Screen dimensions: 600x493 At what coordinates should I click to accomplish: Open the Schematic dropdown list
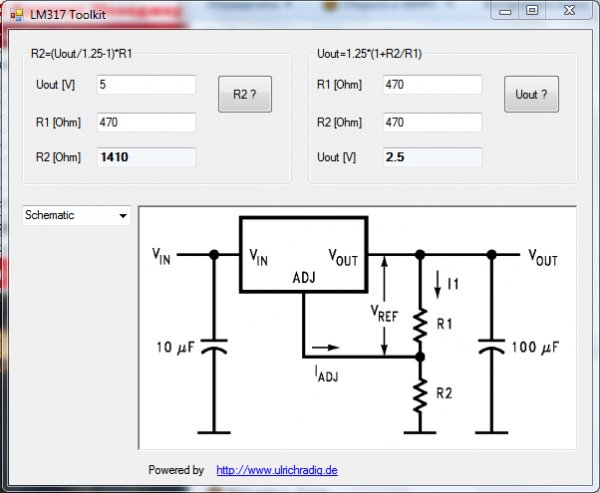click(77, 215)
